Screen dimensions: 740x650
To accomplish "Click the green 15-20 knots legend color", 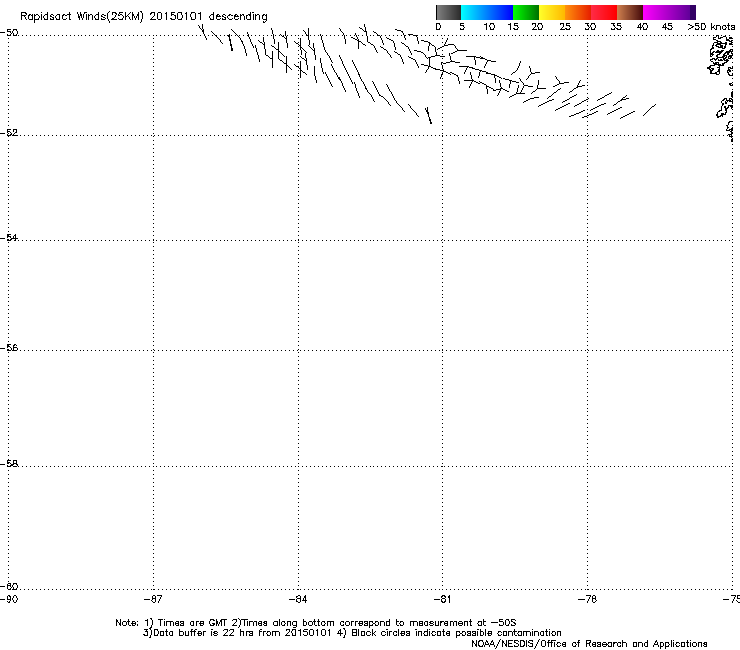I will click(526, 12).
